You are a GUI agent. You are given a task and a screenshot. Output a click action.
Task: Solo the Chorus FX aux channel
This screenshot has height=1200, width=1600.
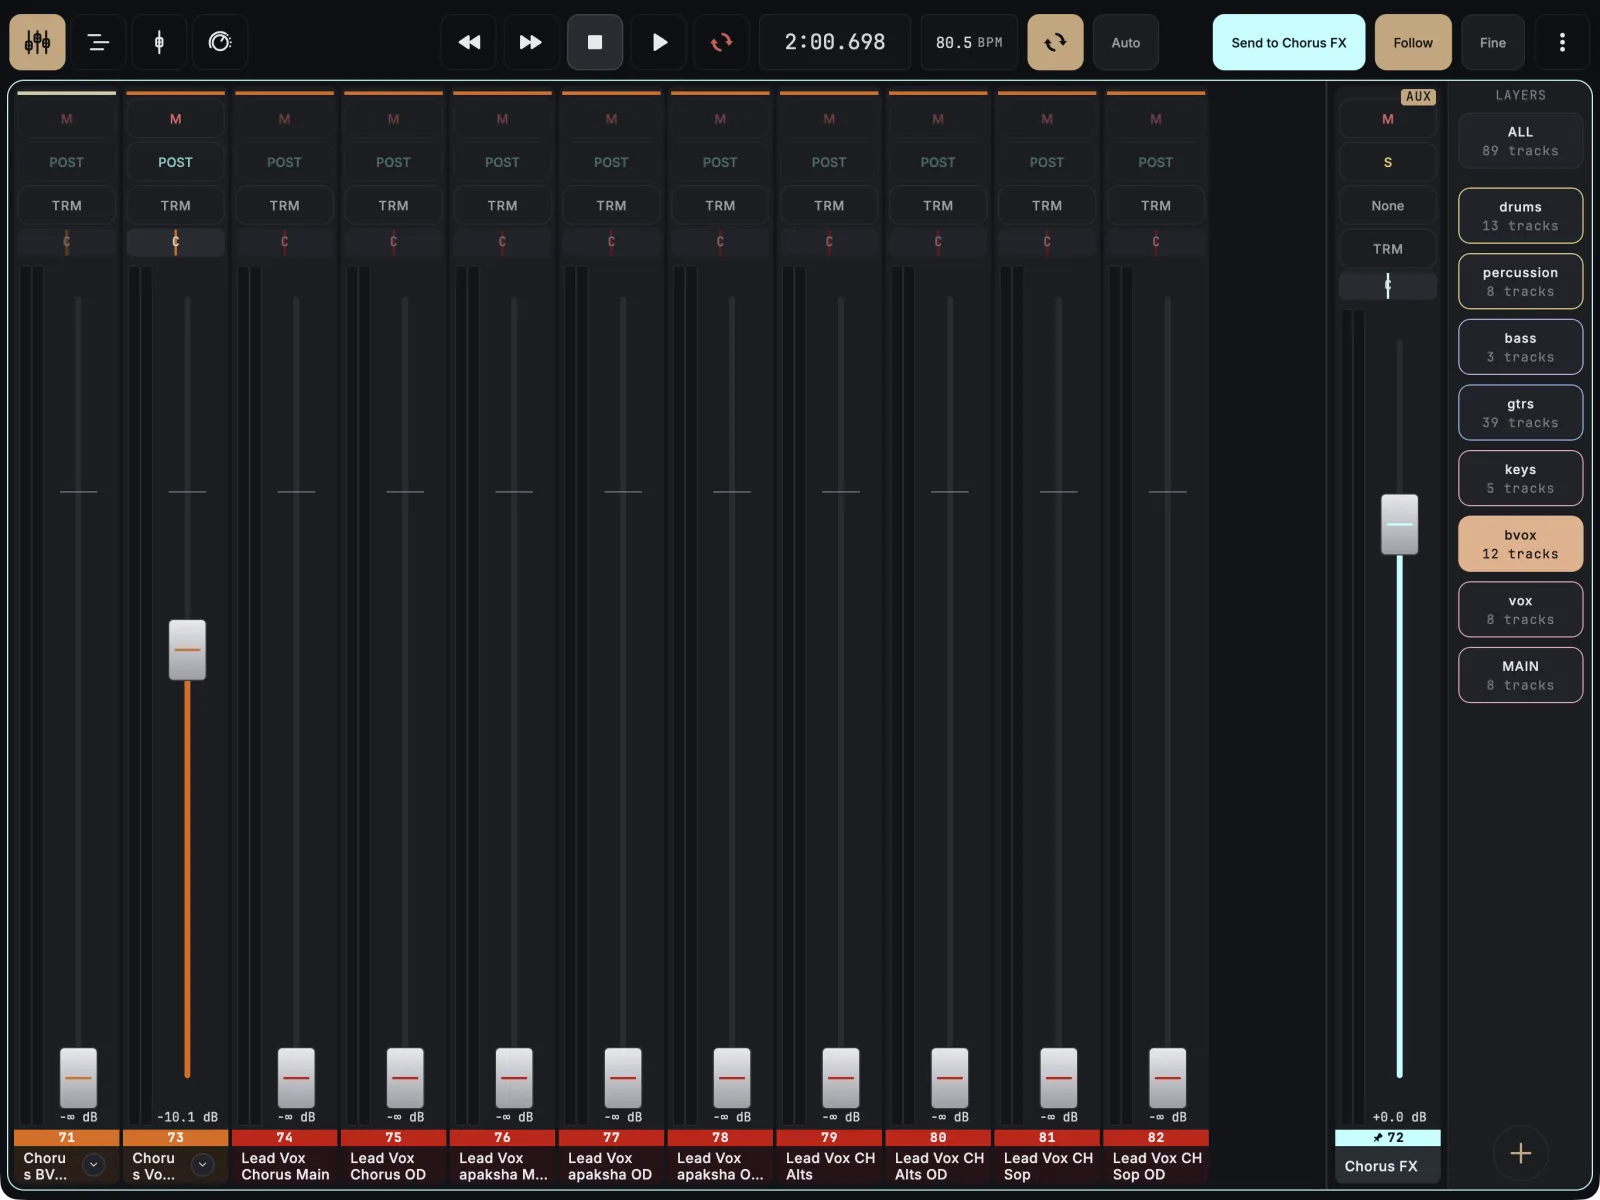[1388, 162]
